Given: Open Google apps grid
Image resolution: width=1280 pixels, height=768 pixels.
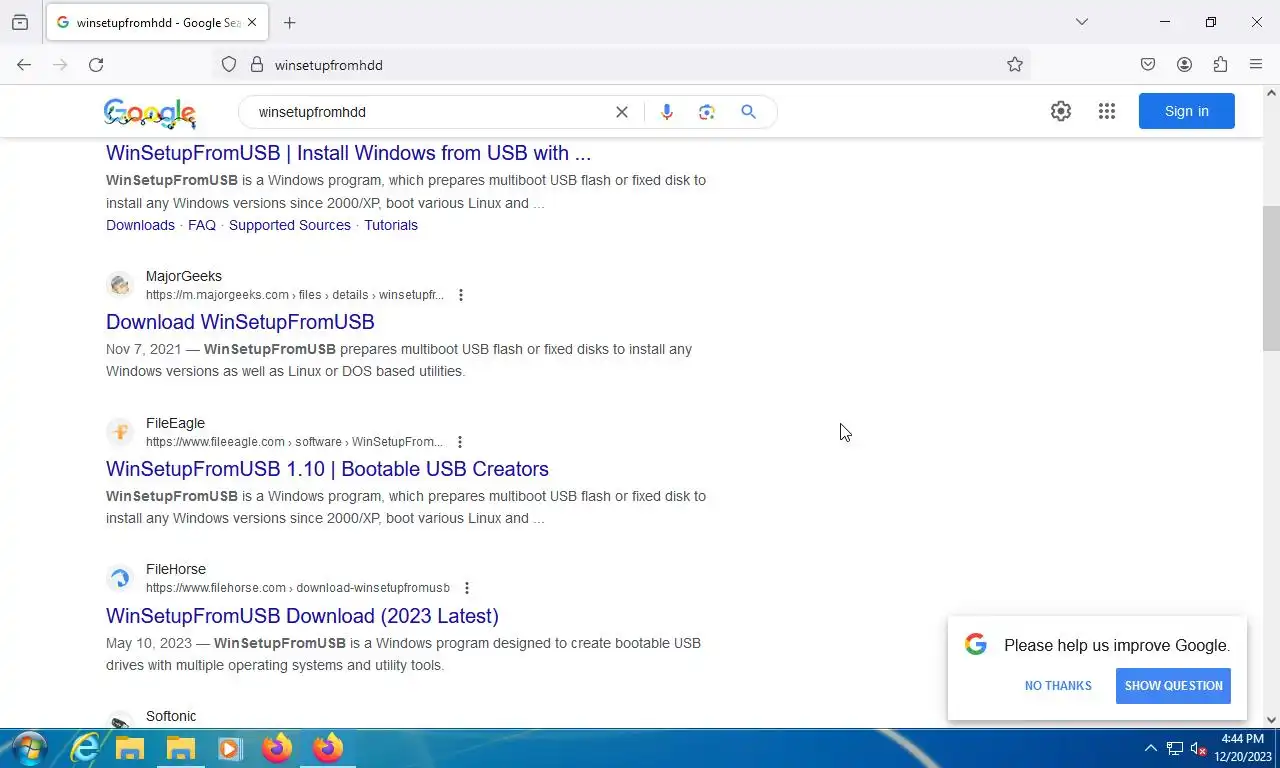Looking at the screenshot, I should 1106,111.
